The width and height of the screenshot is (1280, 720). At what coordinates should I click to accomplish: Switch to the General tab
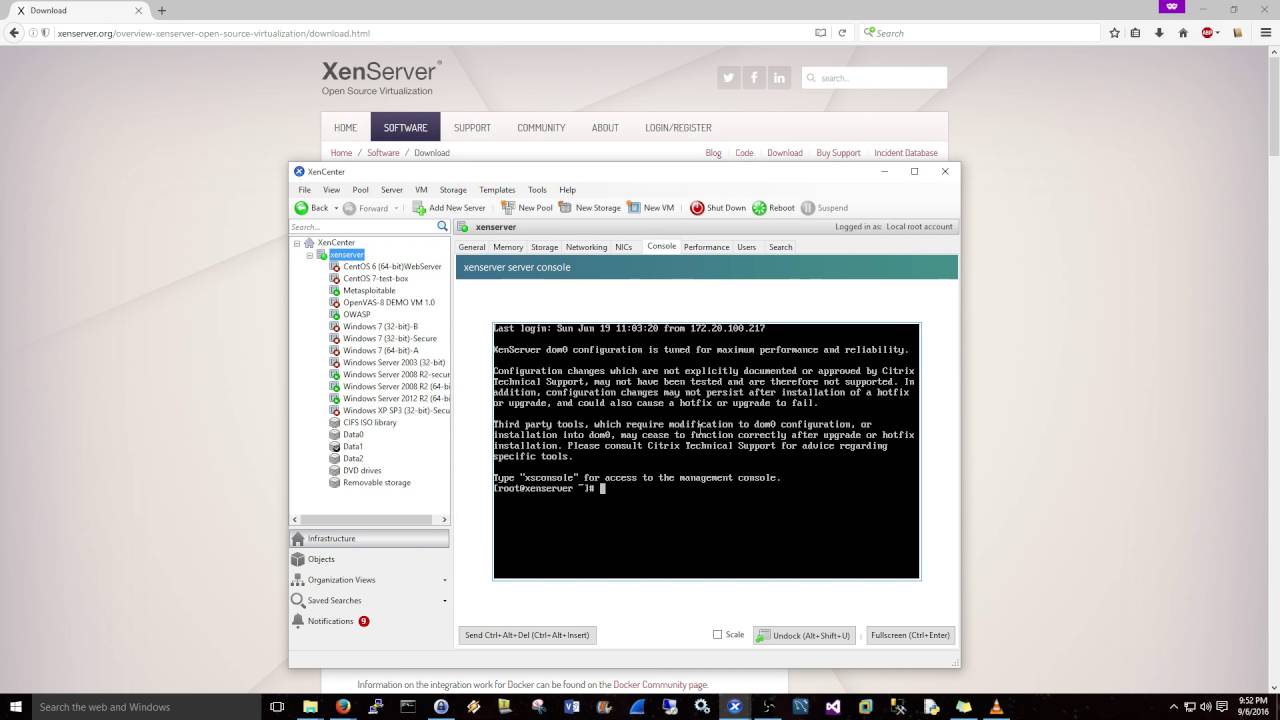(x=472, y=247)
